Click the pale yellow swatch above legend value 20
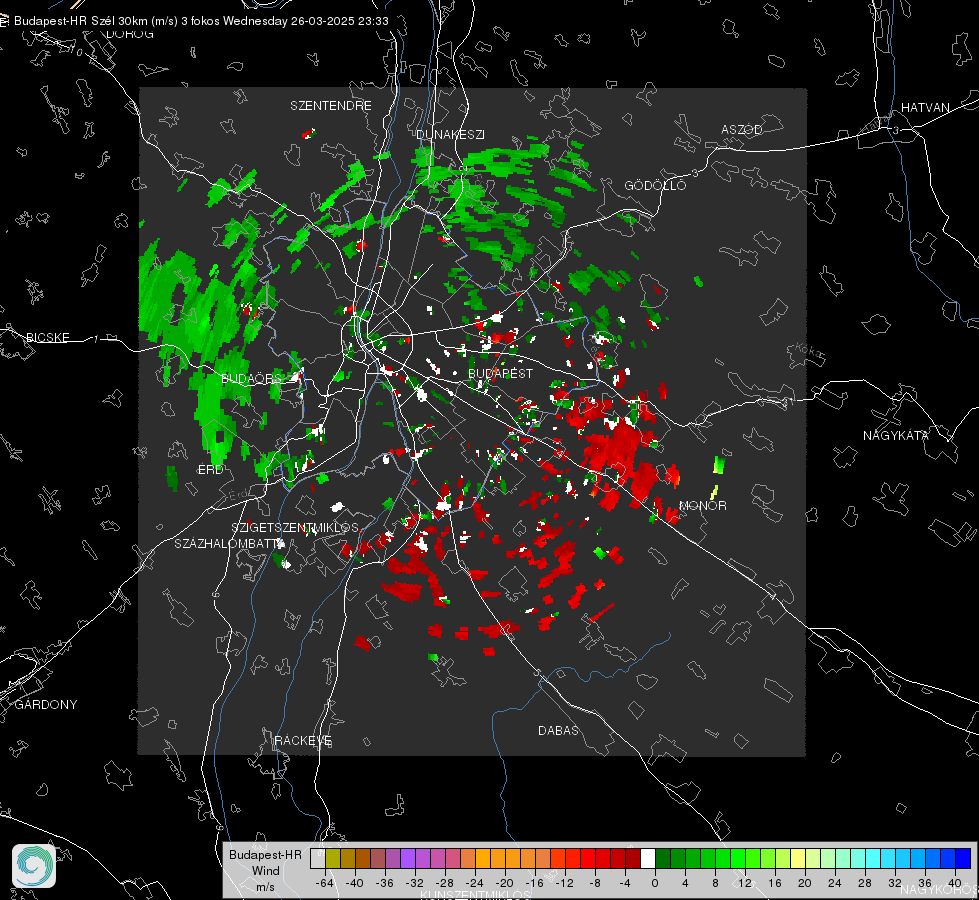Viewport: 979px width, 900px height. (x=798, y=859)
